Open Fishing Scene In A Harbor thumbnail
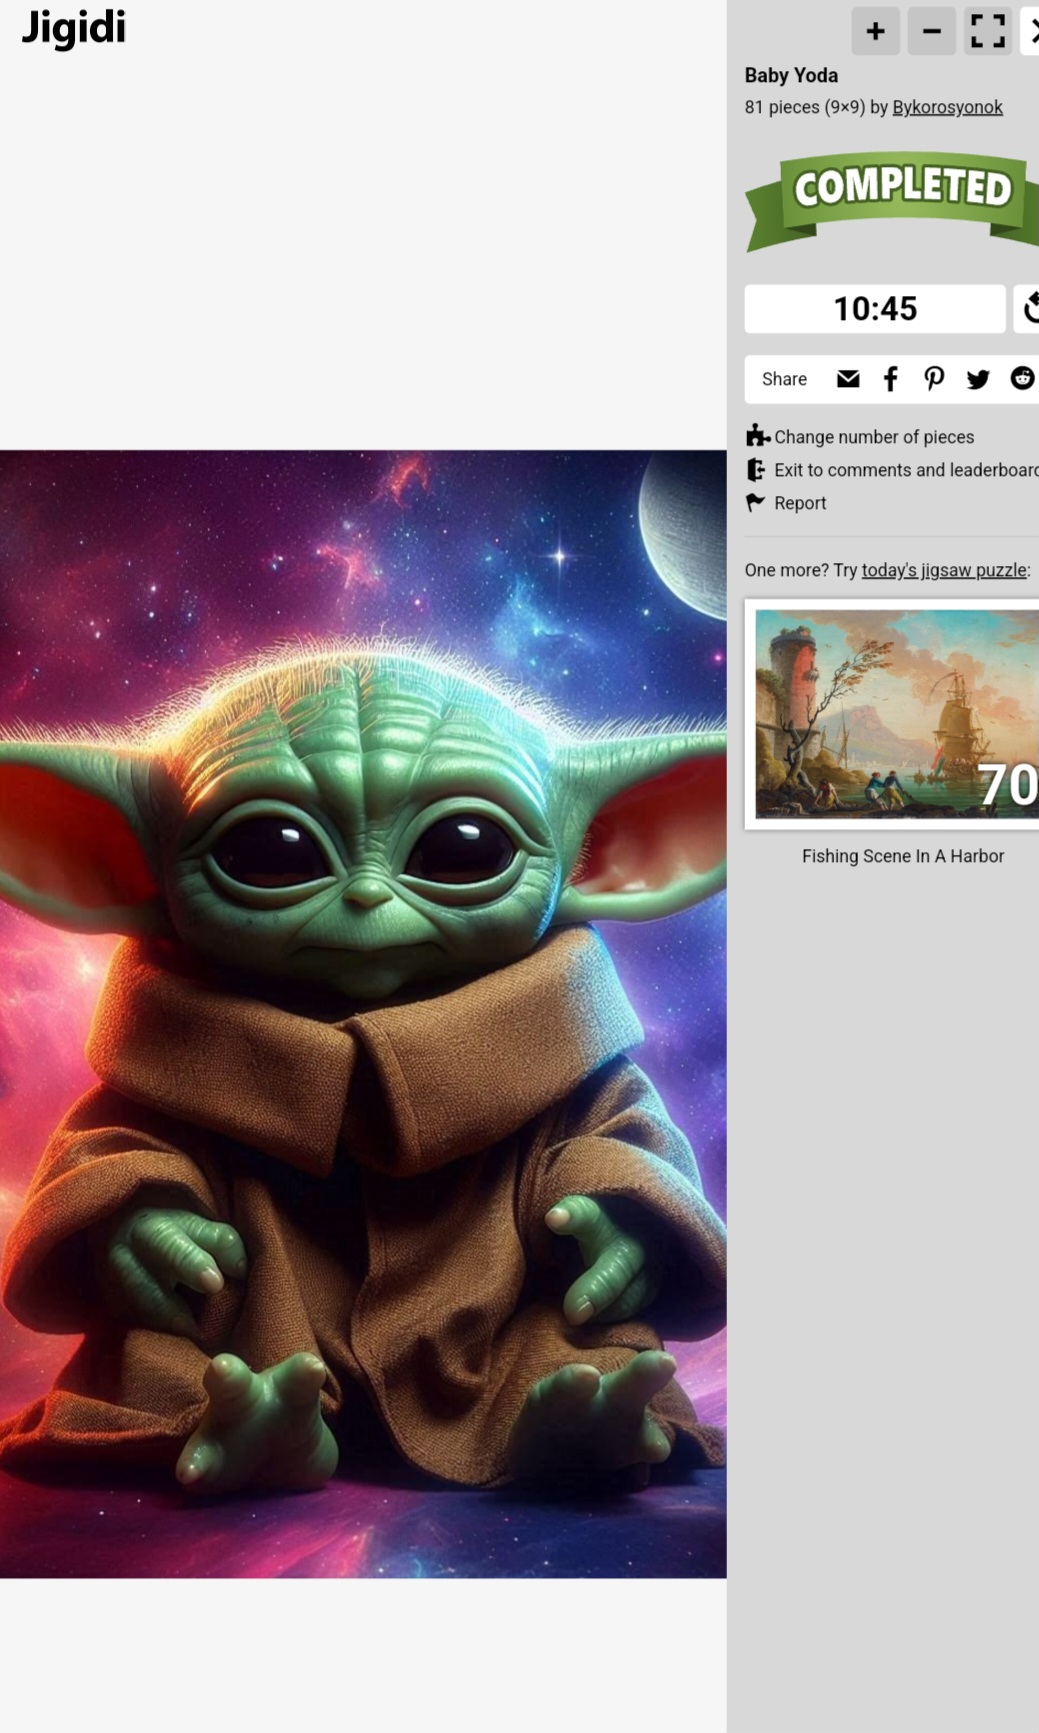The width and height of the screenshot is (1039, 1733). tap(896, 714)
